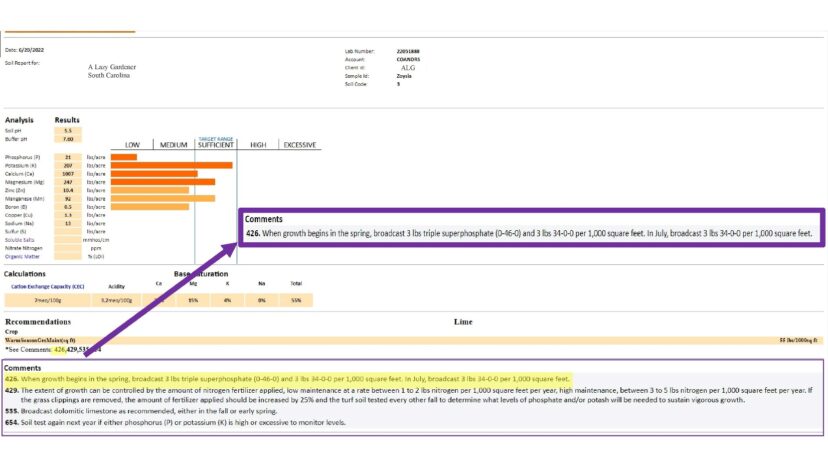This screenshot has width=828, height=466.
Task: Click the blue "Soluble Salts" label
Action: point(20,240)
